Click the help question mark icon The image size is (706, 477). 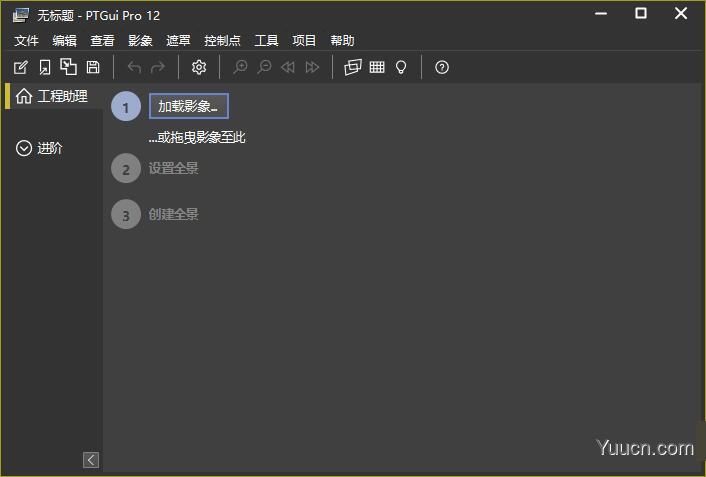pyautogui.click(x=442, y=67)
